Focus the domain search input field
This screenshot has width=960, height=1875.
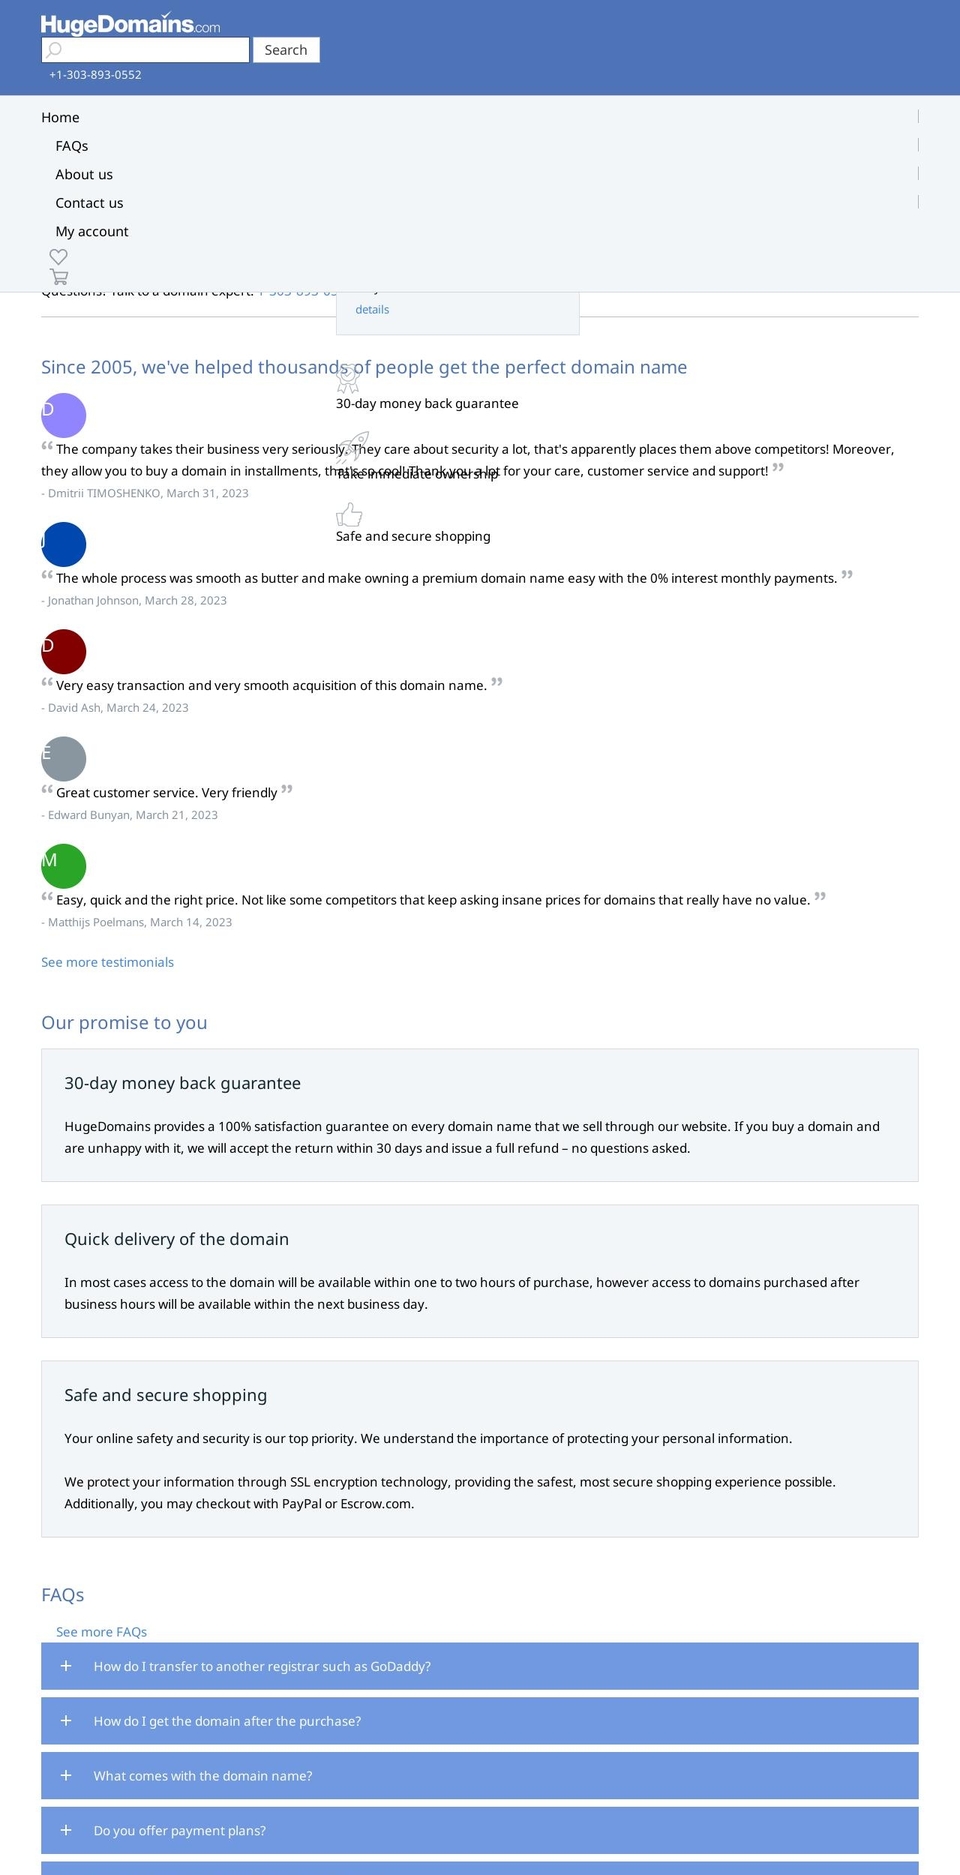click(145, 50)
